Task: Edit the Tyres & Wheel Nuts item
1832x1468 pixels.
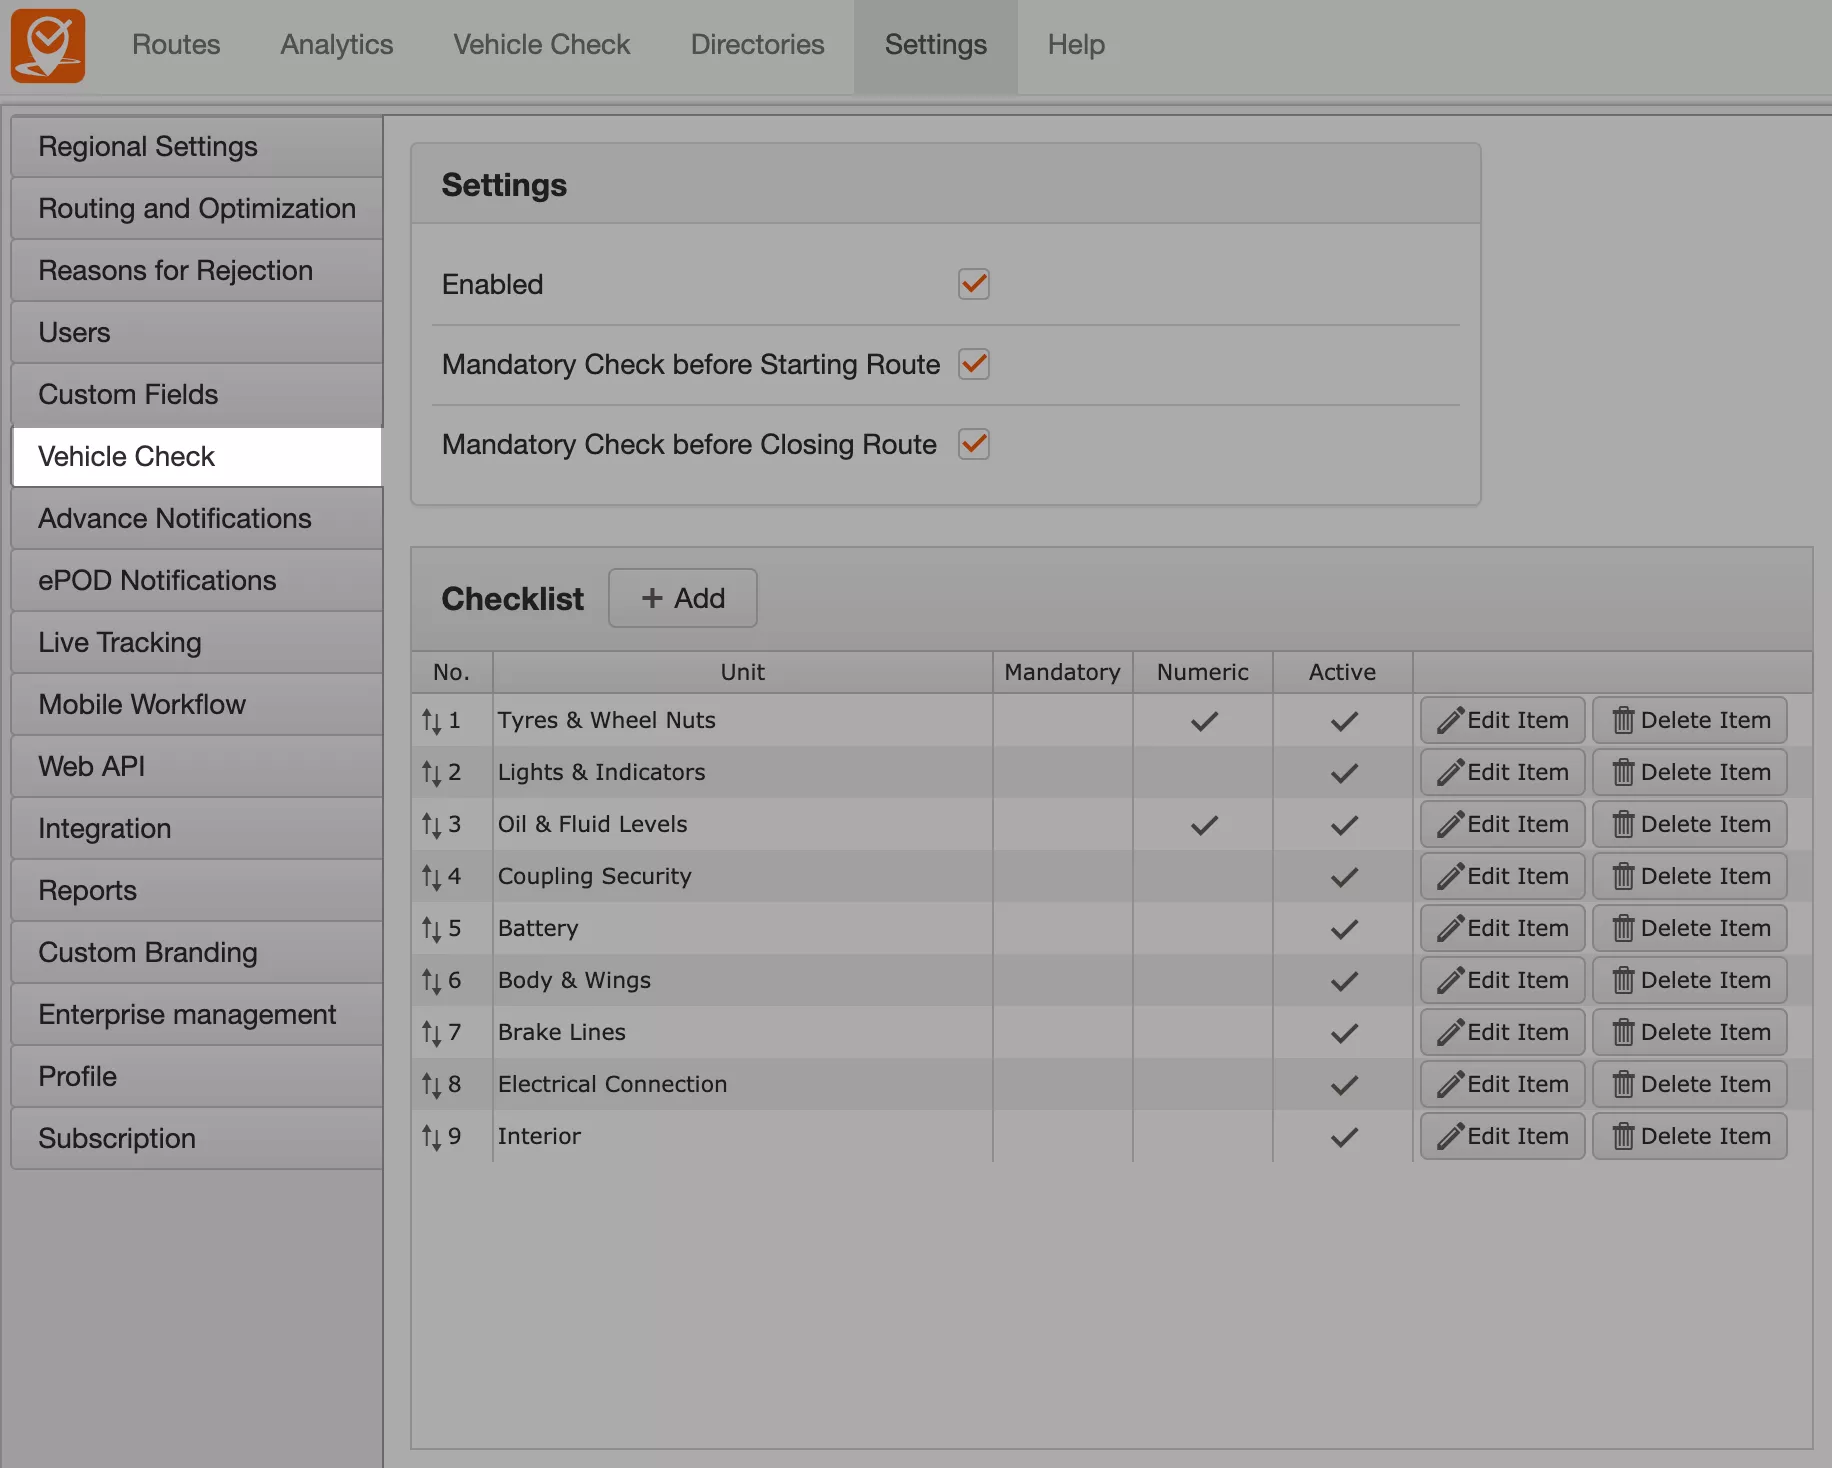Action: pyautogui.click(x=1502, y=720)
